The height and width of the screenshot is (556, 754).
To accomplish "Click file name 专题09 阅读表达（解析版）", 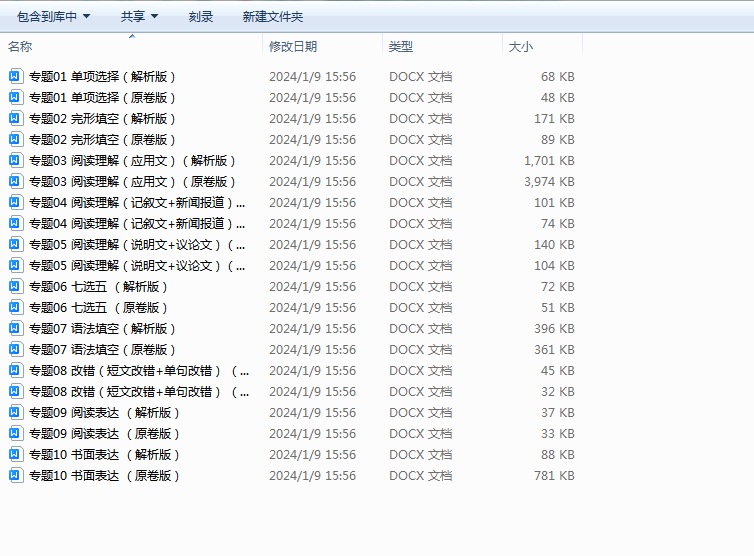I will pyautogui.click(x=105, y=413).
